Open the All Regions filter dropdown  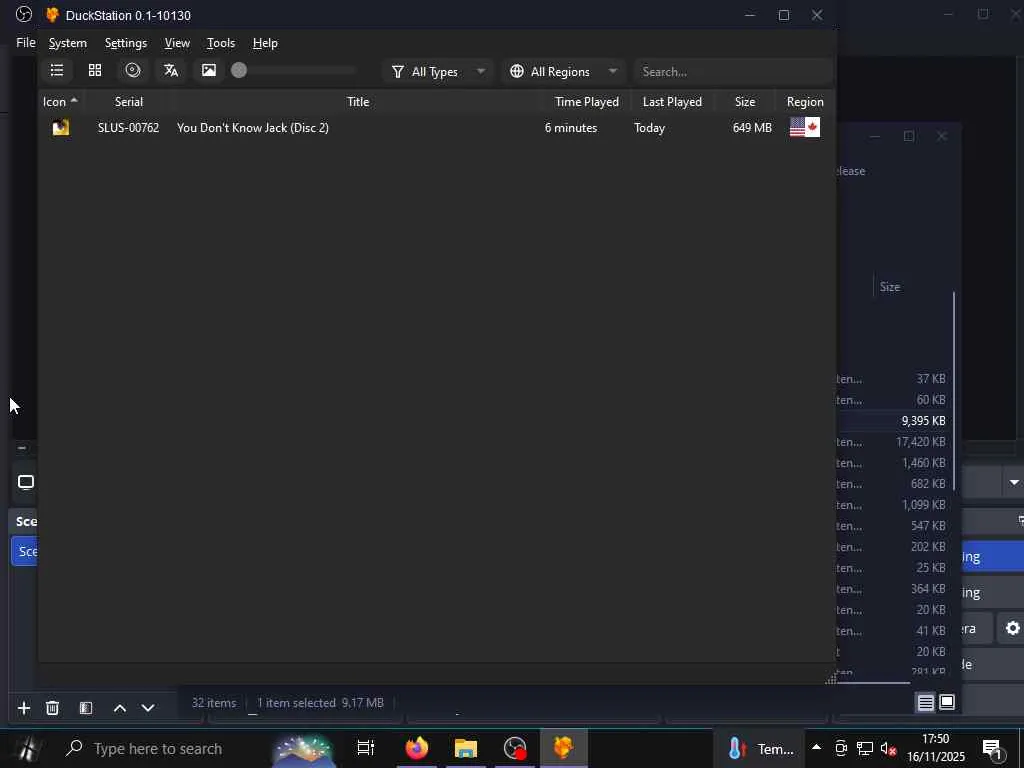tap(564, 72)
